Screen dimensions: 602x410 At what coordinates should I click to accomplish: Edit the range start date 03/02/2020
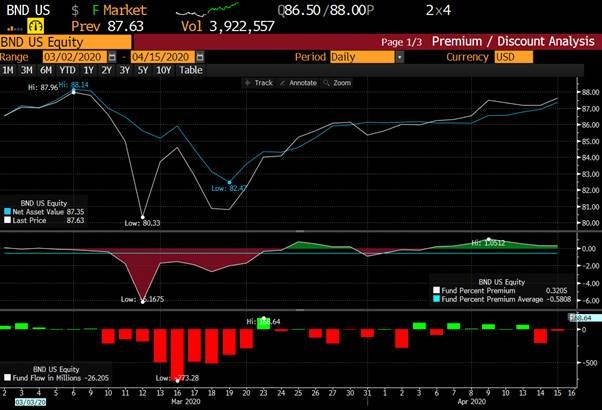tap(74, 57)
